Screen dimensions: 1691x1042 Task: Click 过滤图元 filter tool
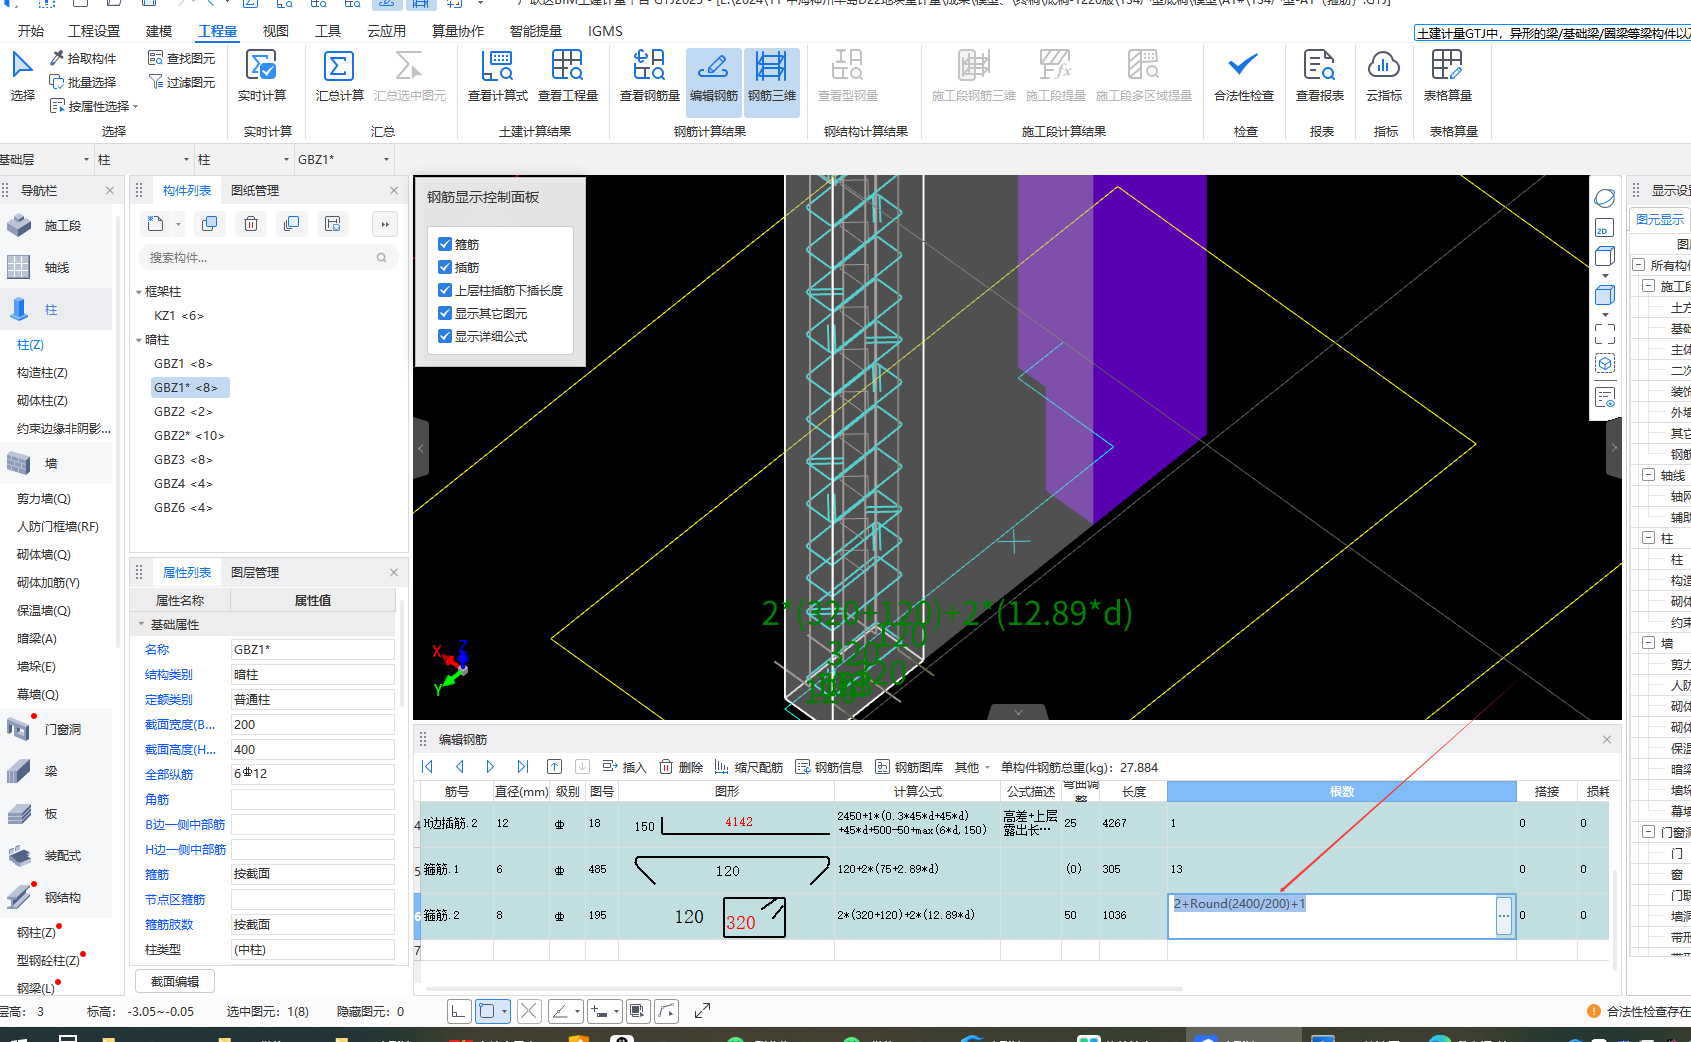pyautogui.click(x=181, y=82)
